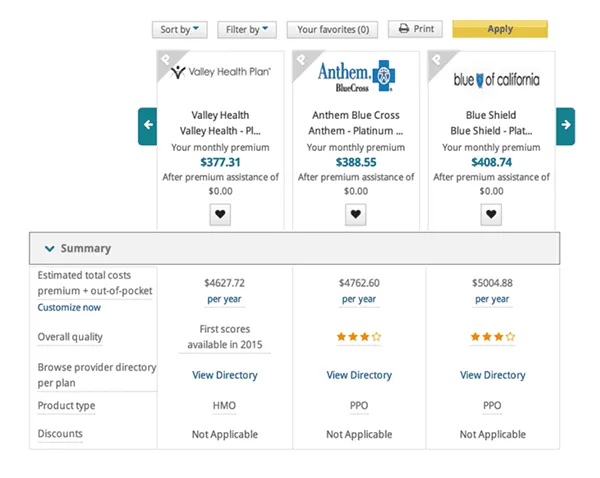View Directory for Anthem Blue Cross plan
The height and width of the screenshot is (478, 600).
pos(359,375)
